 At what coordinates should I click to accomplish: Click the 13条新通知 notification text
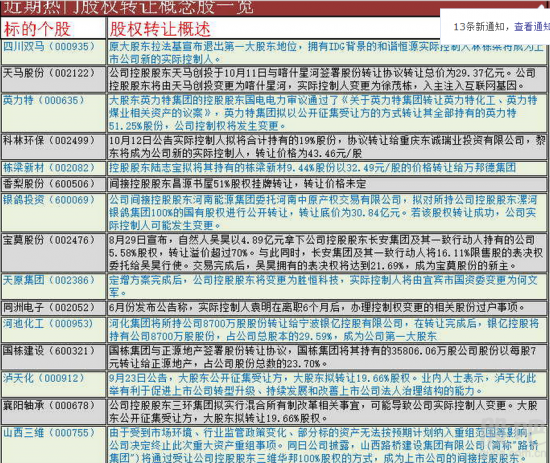coord(479,27)
